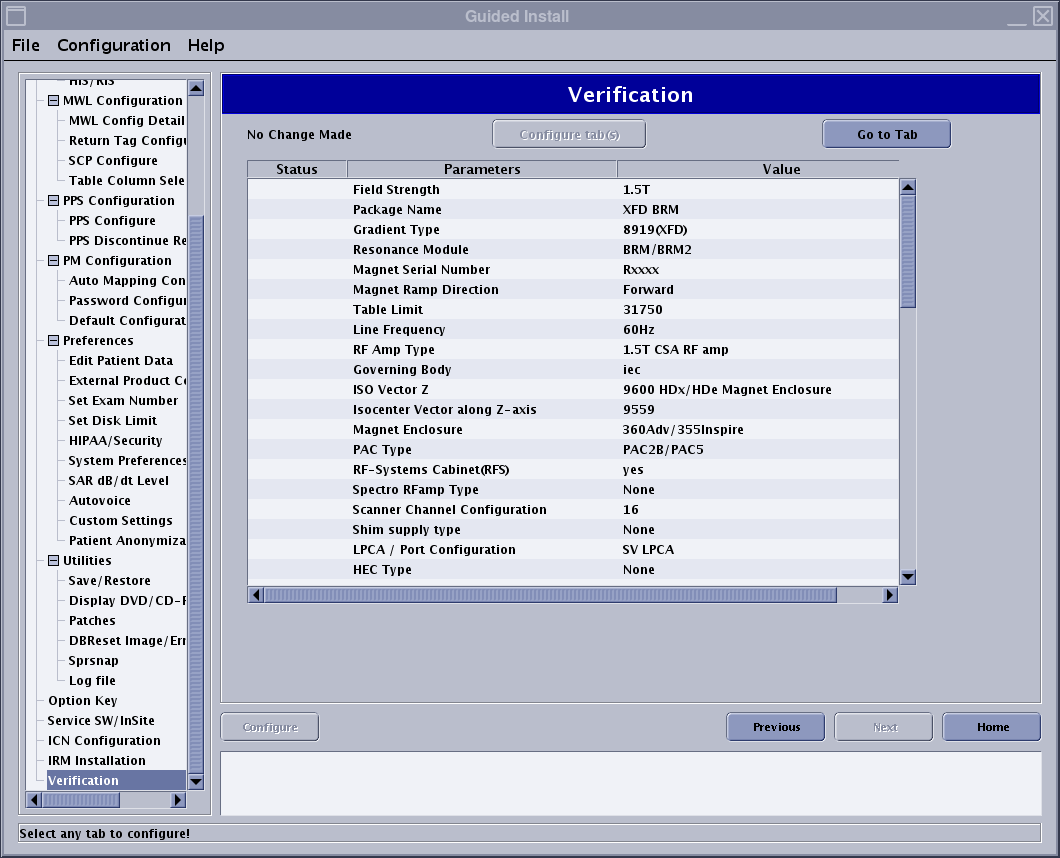This screenshot has width=1060, height=858.
Task: Open the Help menu
Action: coord(206,45)
